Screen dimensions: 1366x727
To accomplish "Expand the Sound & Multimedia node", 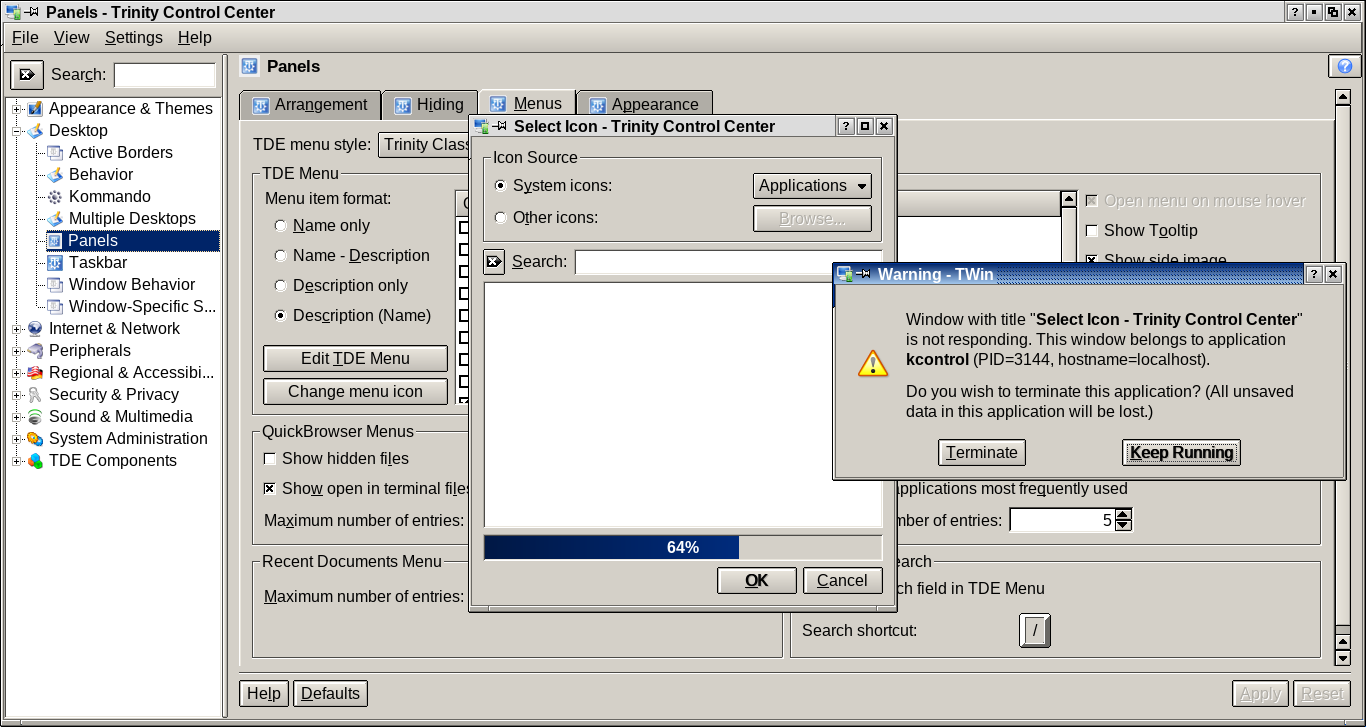I will (x=16, y=416).
